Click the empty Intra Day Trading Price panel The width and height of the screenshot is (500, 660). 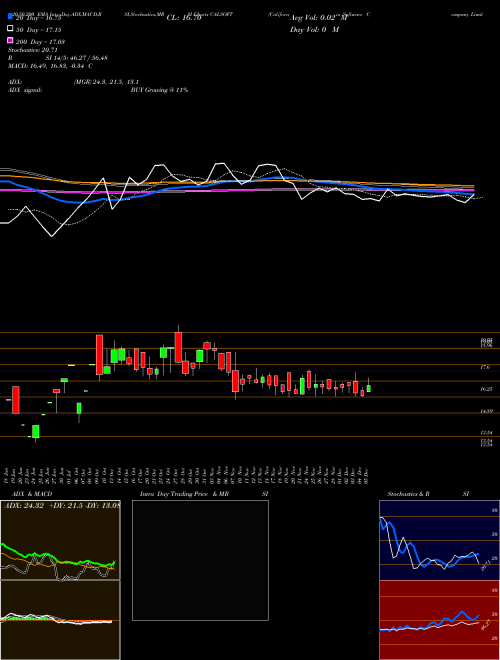[x=200, y=560]
